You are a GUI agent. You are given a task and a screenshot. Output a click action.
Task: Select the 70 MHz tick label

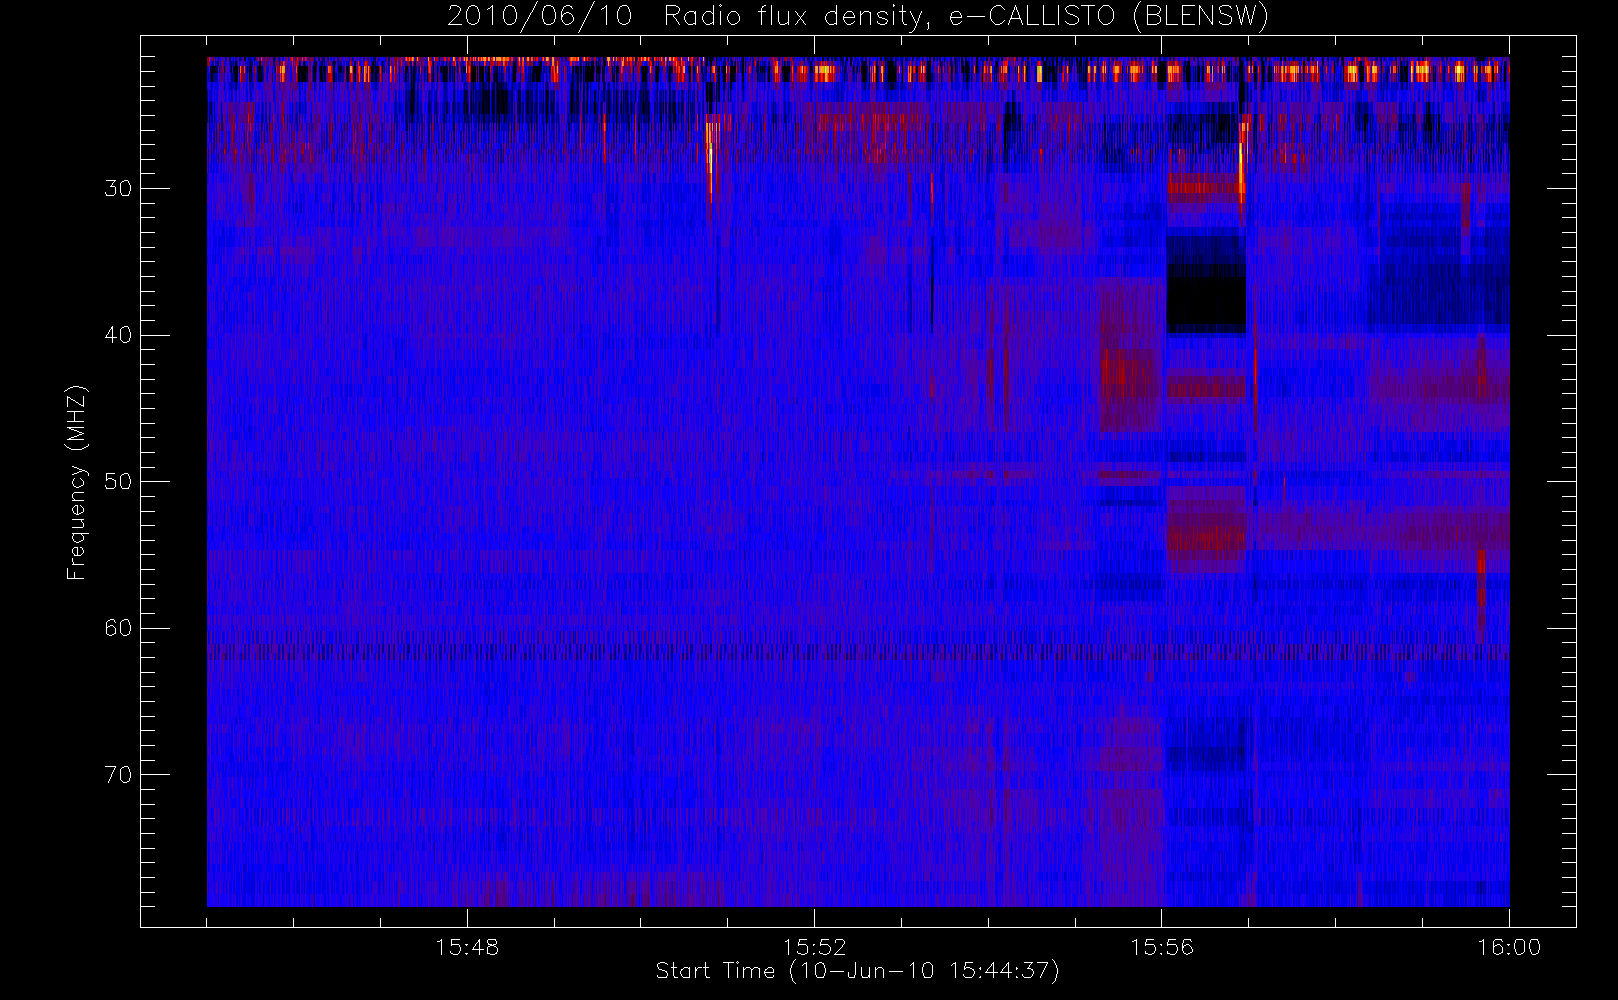[118, 775]
